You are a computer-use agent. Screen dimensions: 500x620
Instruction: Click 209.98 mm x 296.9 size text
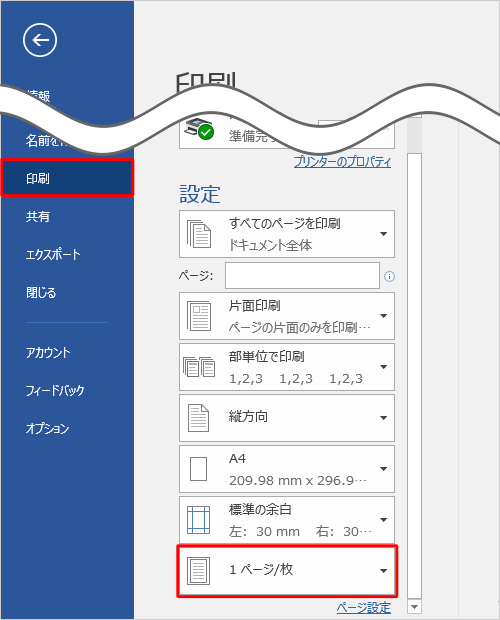(298, 480)
